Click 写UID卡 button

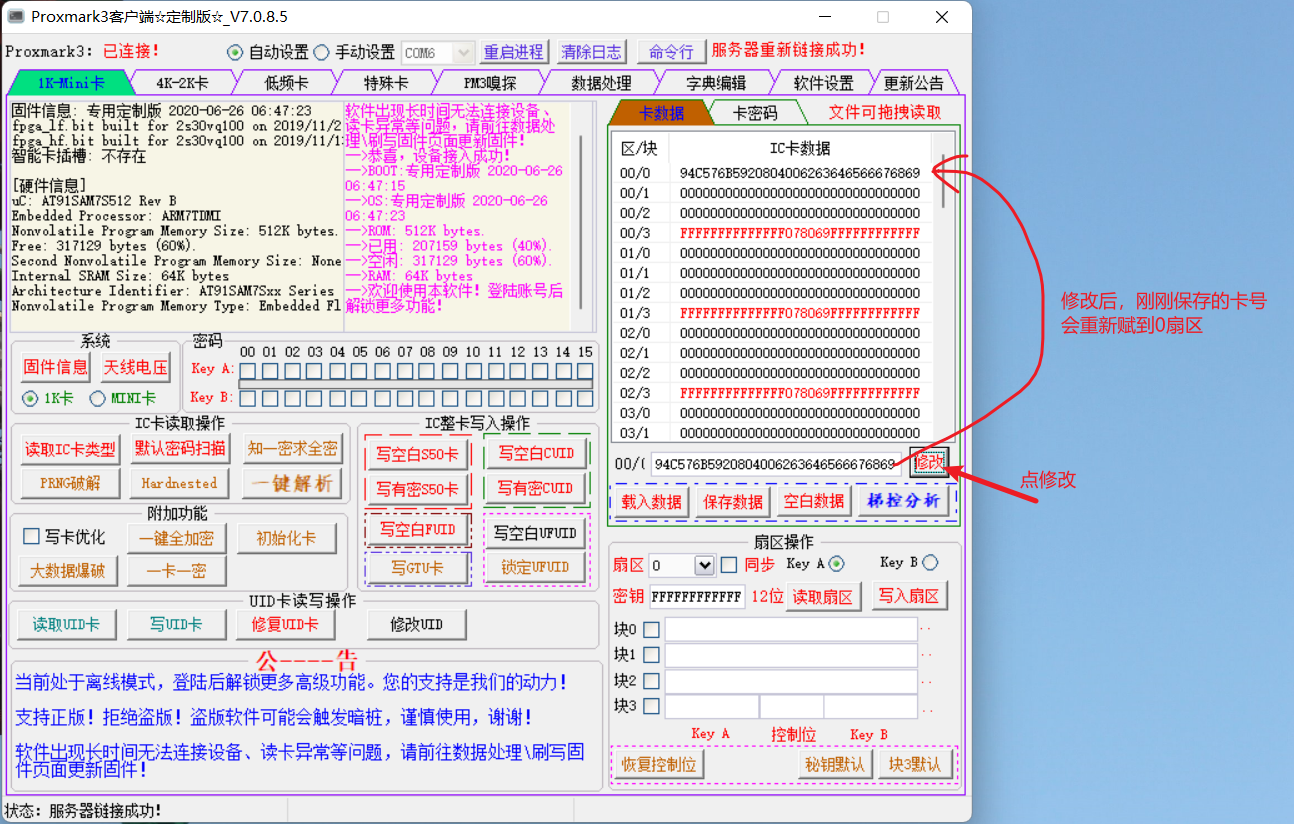tap(176, 624)
